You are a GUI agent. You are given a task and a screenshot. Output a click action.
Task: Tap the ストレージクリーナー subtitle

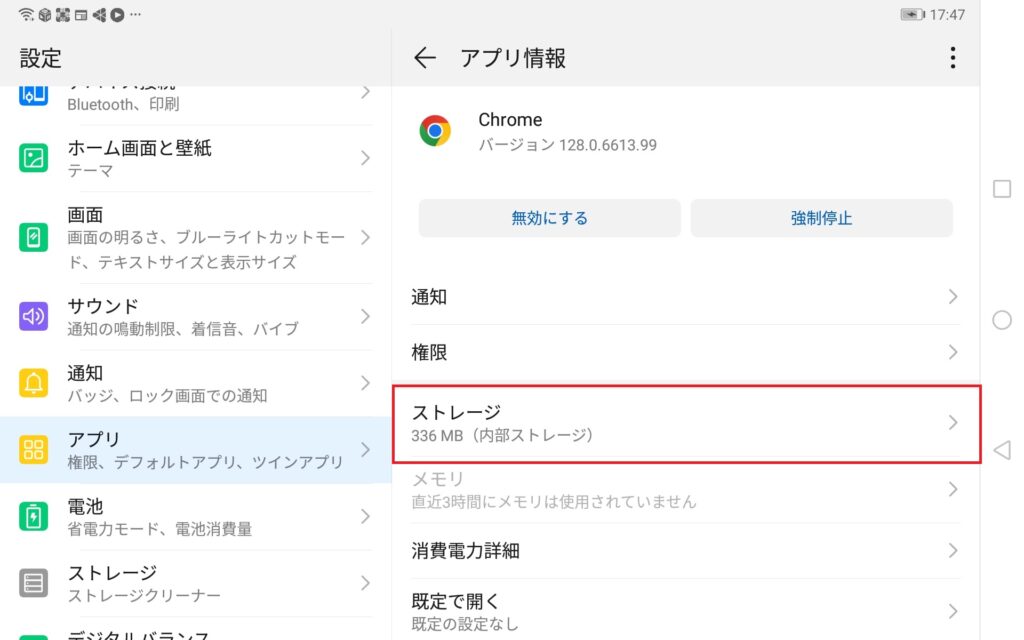pos(144,596)
